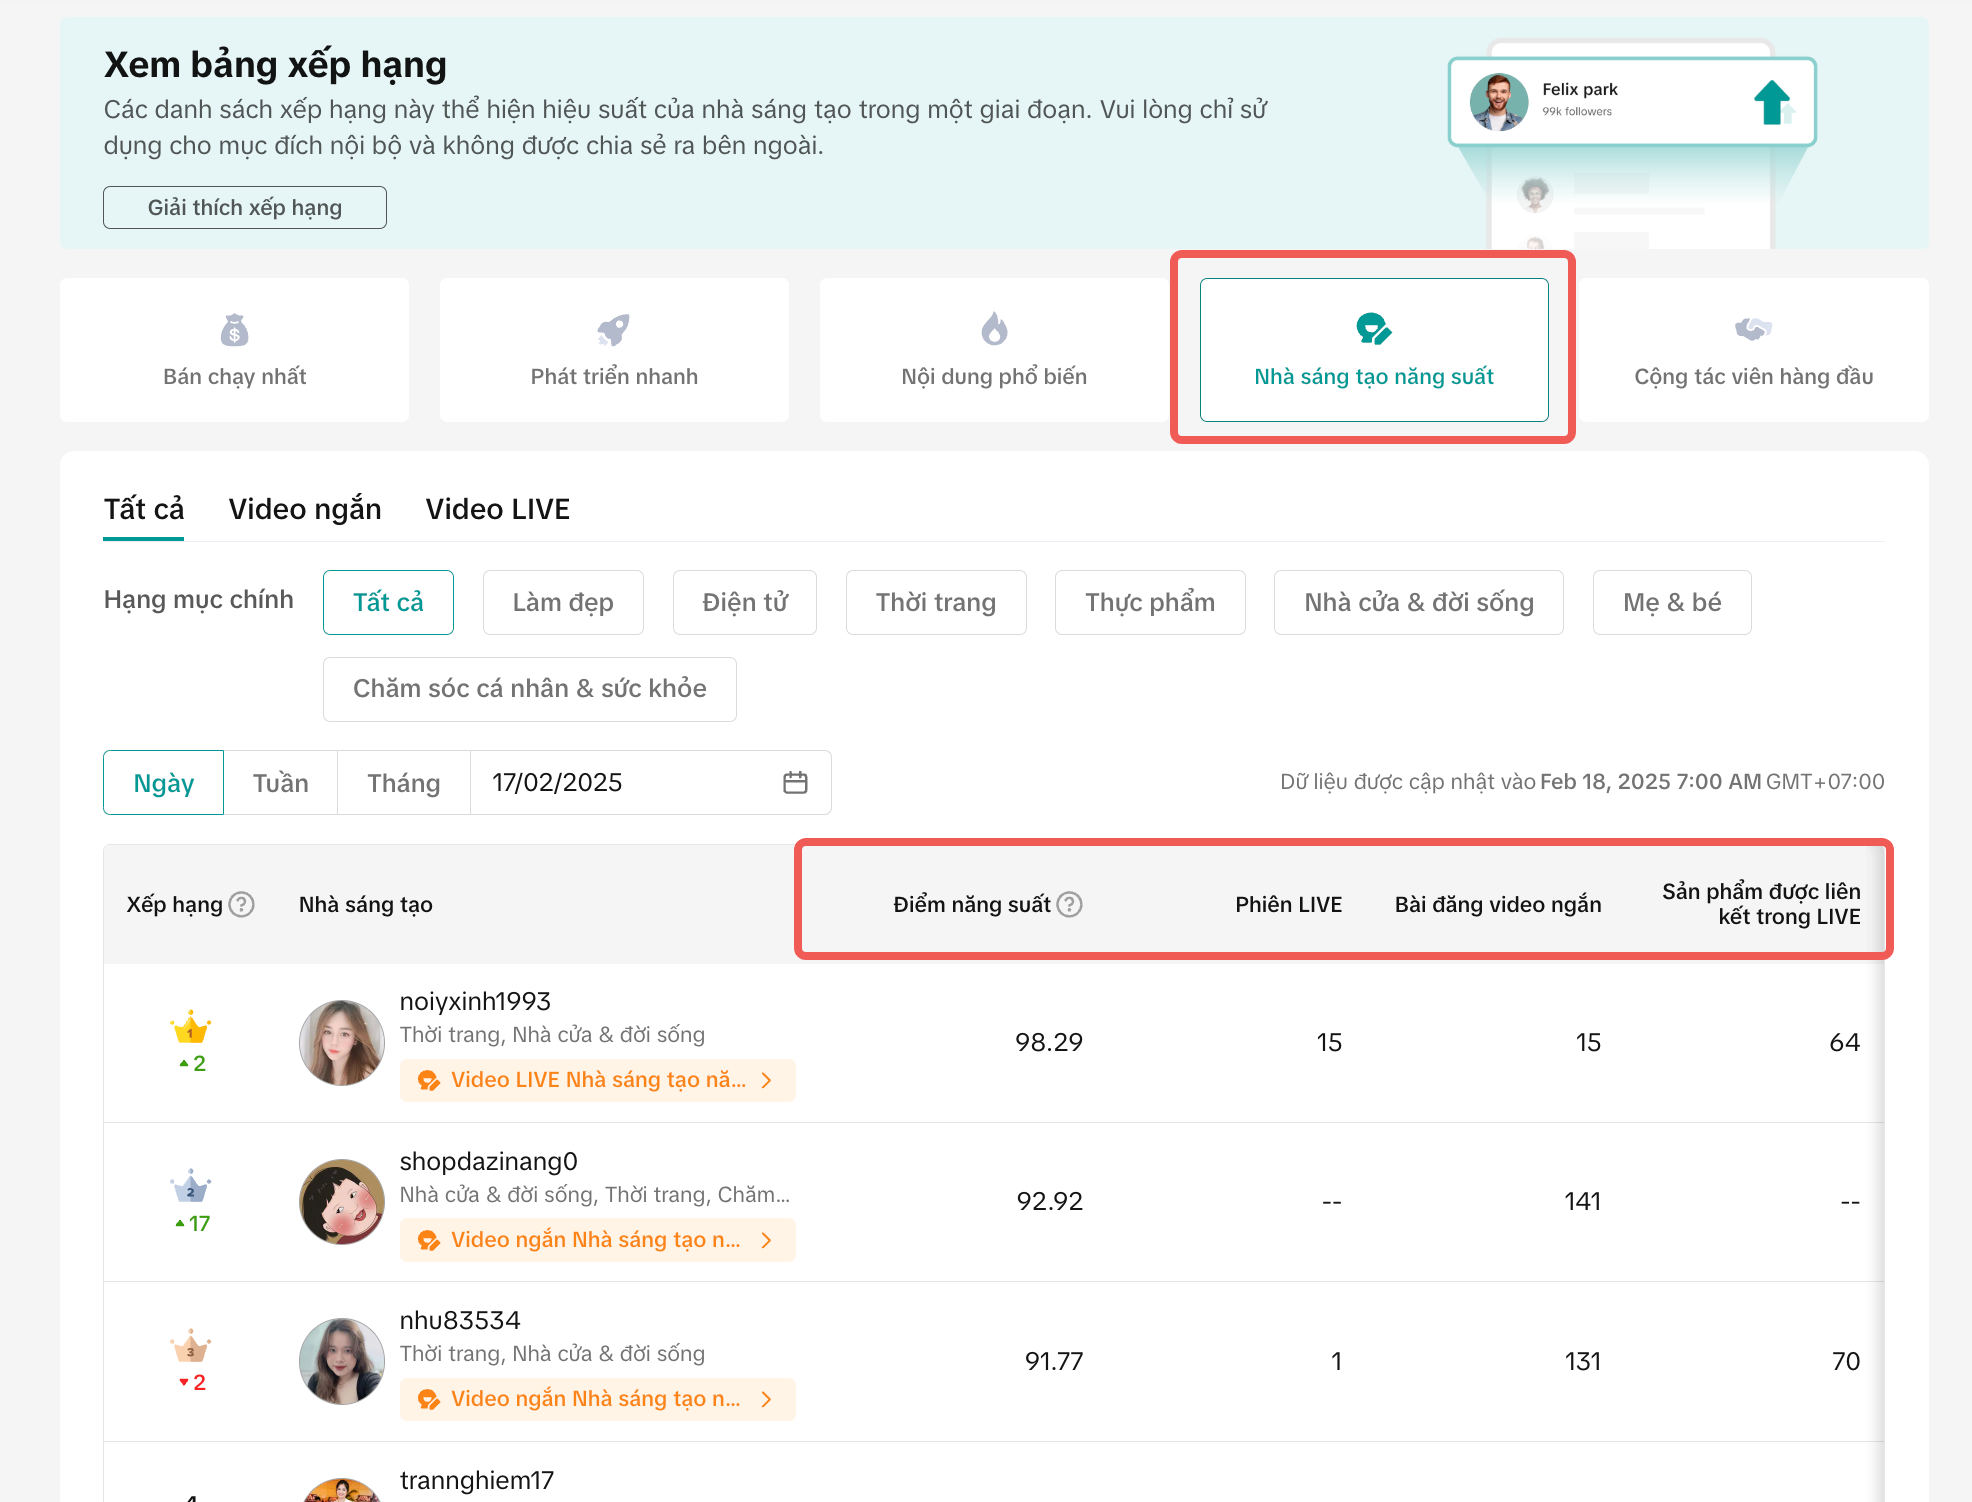Expand shopdazinang0 Video ngắn badge chevron
The height and width of the screenshot is (1502, 1972).
[767, 1240]
